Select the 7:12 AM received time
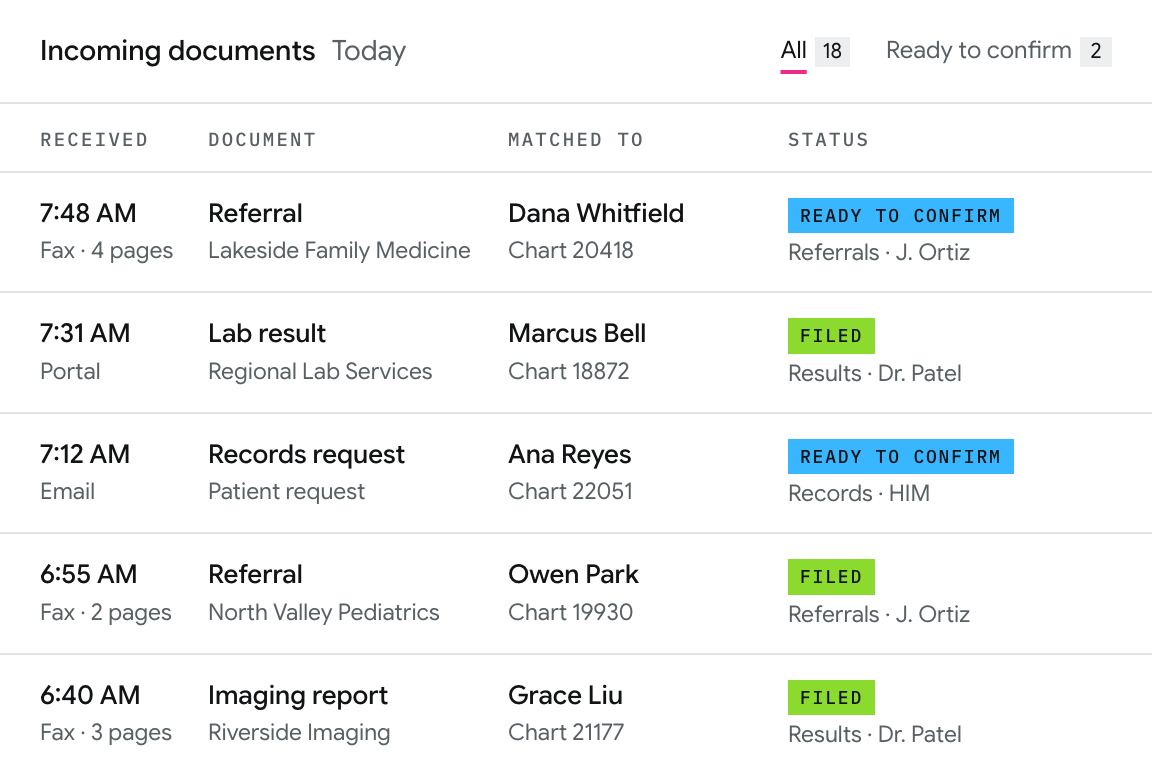Screen dimensions: 1152x768 click(x=85, y=454)
